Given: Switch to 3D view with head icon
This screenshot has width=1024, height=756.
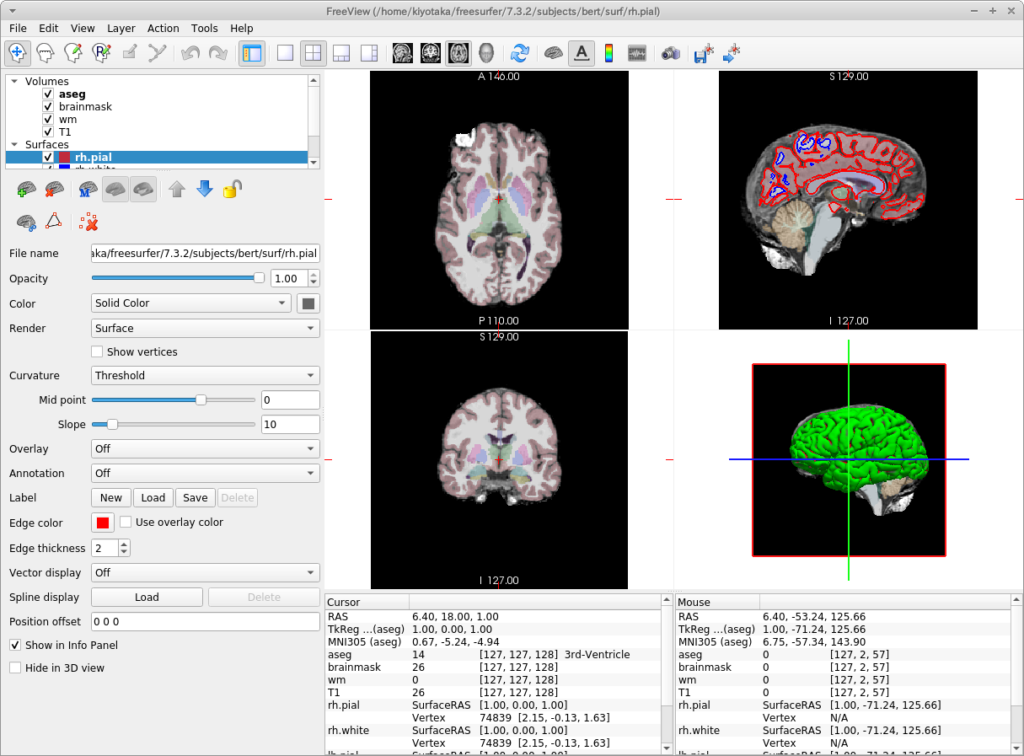Looking at the screenshot, I should point(486,53).
